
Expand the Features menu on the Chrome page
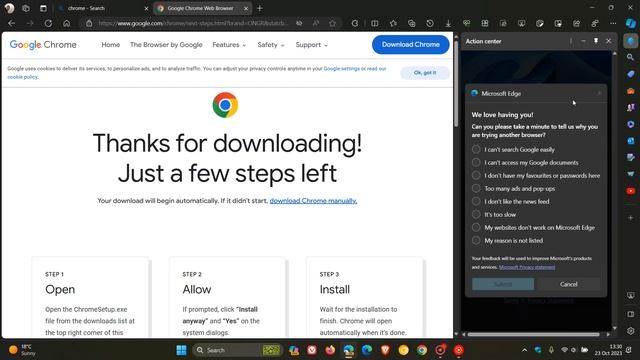point(229,44)
